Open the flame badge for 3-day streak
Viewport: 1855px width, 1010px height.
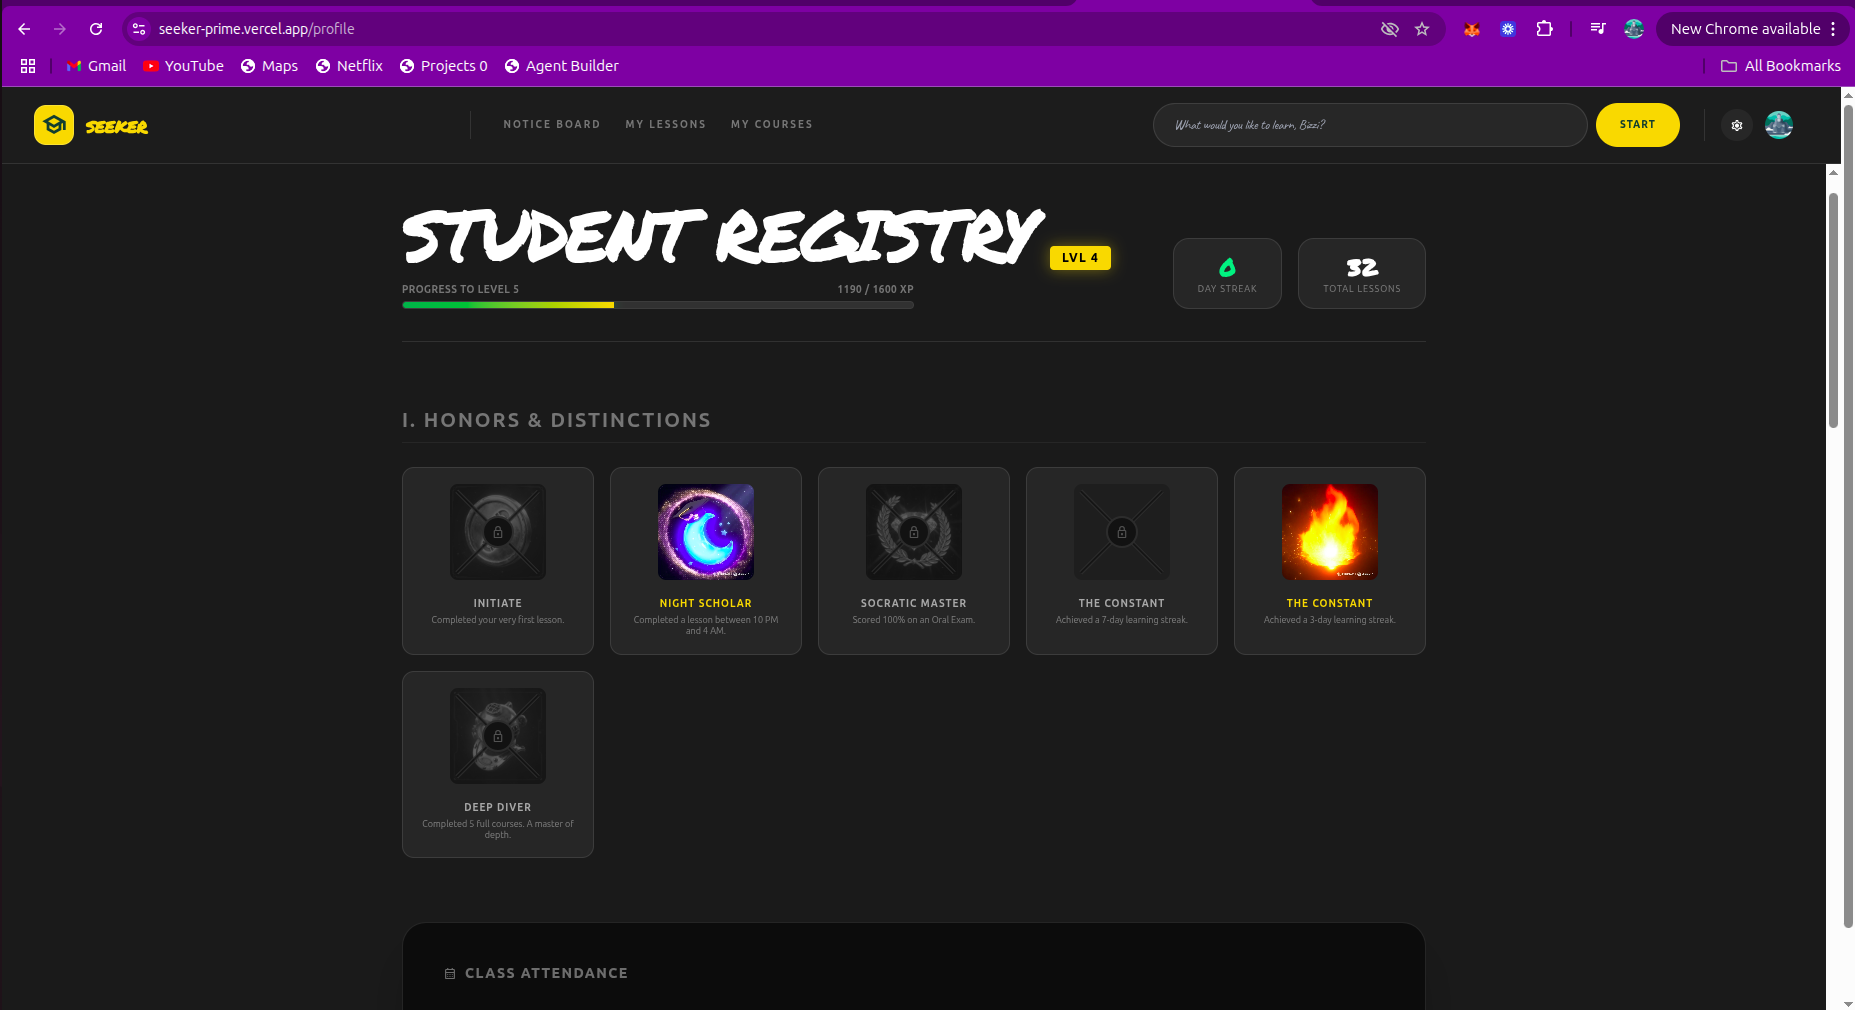pos(1330,532)
